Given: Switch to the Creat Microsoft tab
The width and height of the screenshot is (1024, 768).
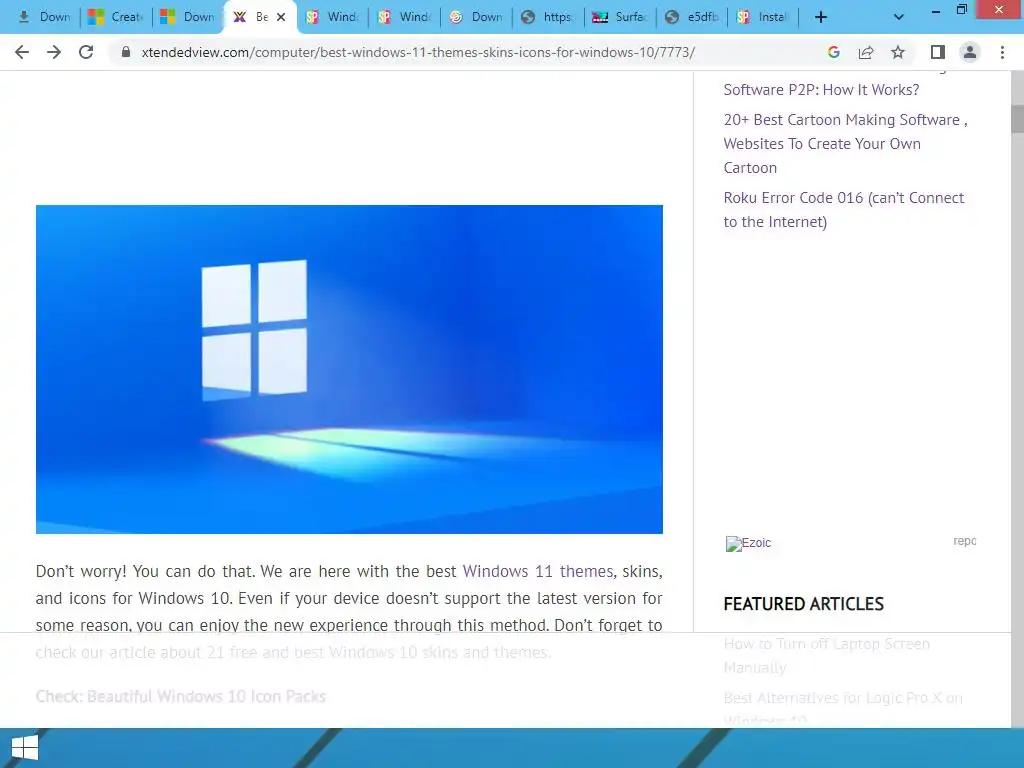Looking at the screenshot, I should (116, 18).
